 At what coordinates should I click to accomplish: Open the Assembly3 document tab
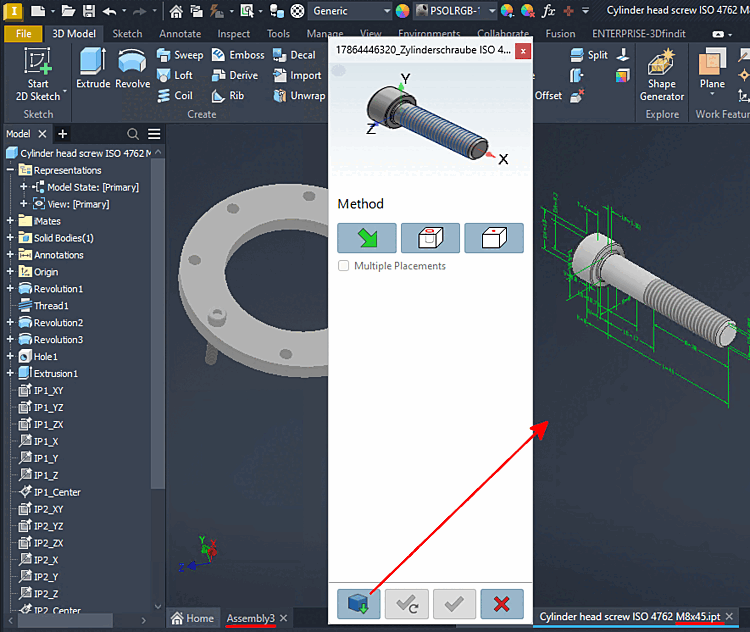tap(251, 618)
